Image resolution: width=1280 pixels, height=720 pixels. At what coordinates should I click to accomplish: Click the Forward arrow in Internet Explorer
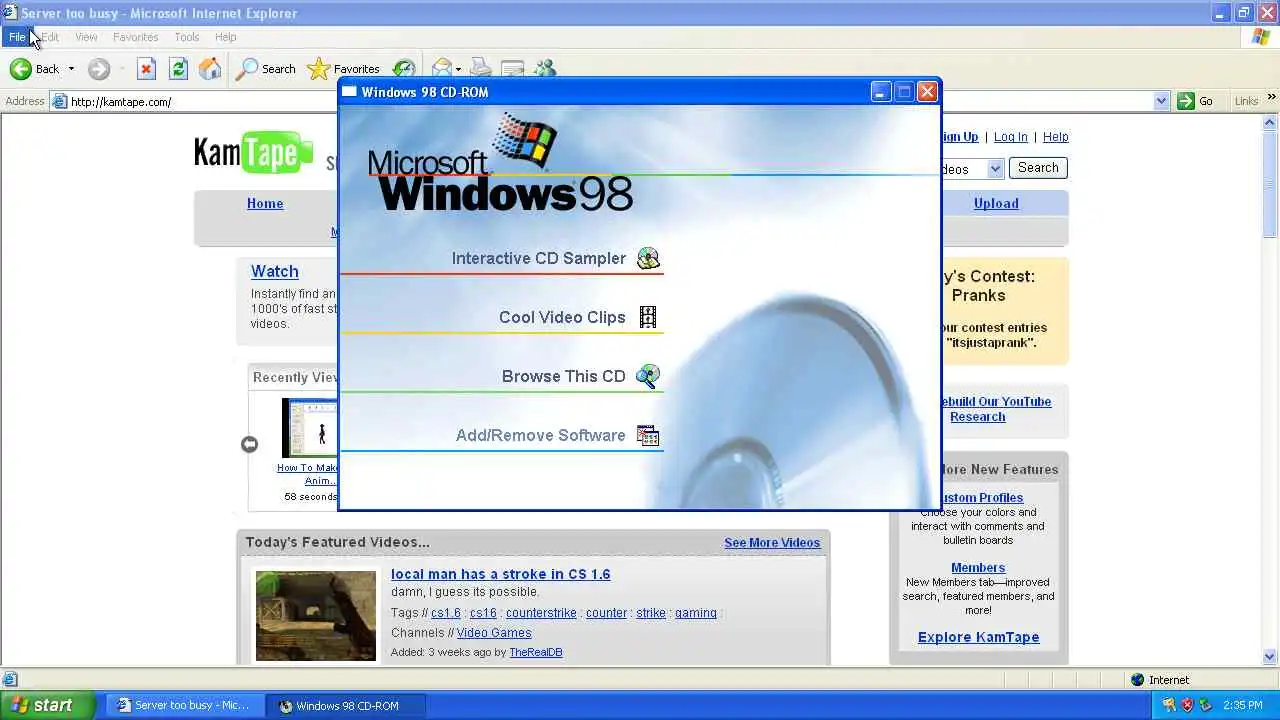tap(98, 69)
